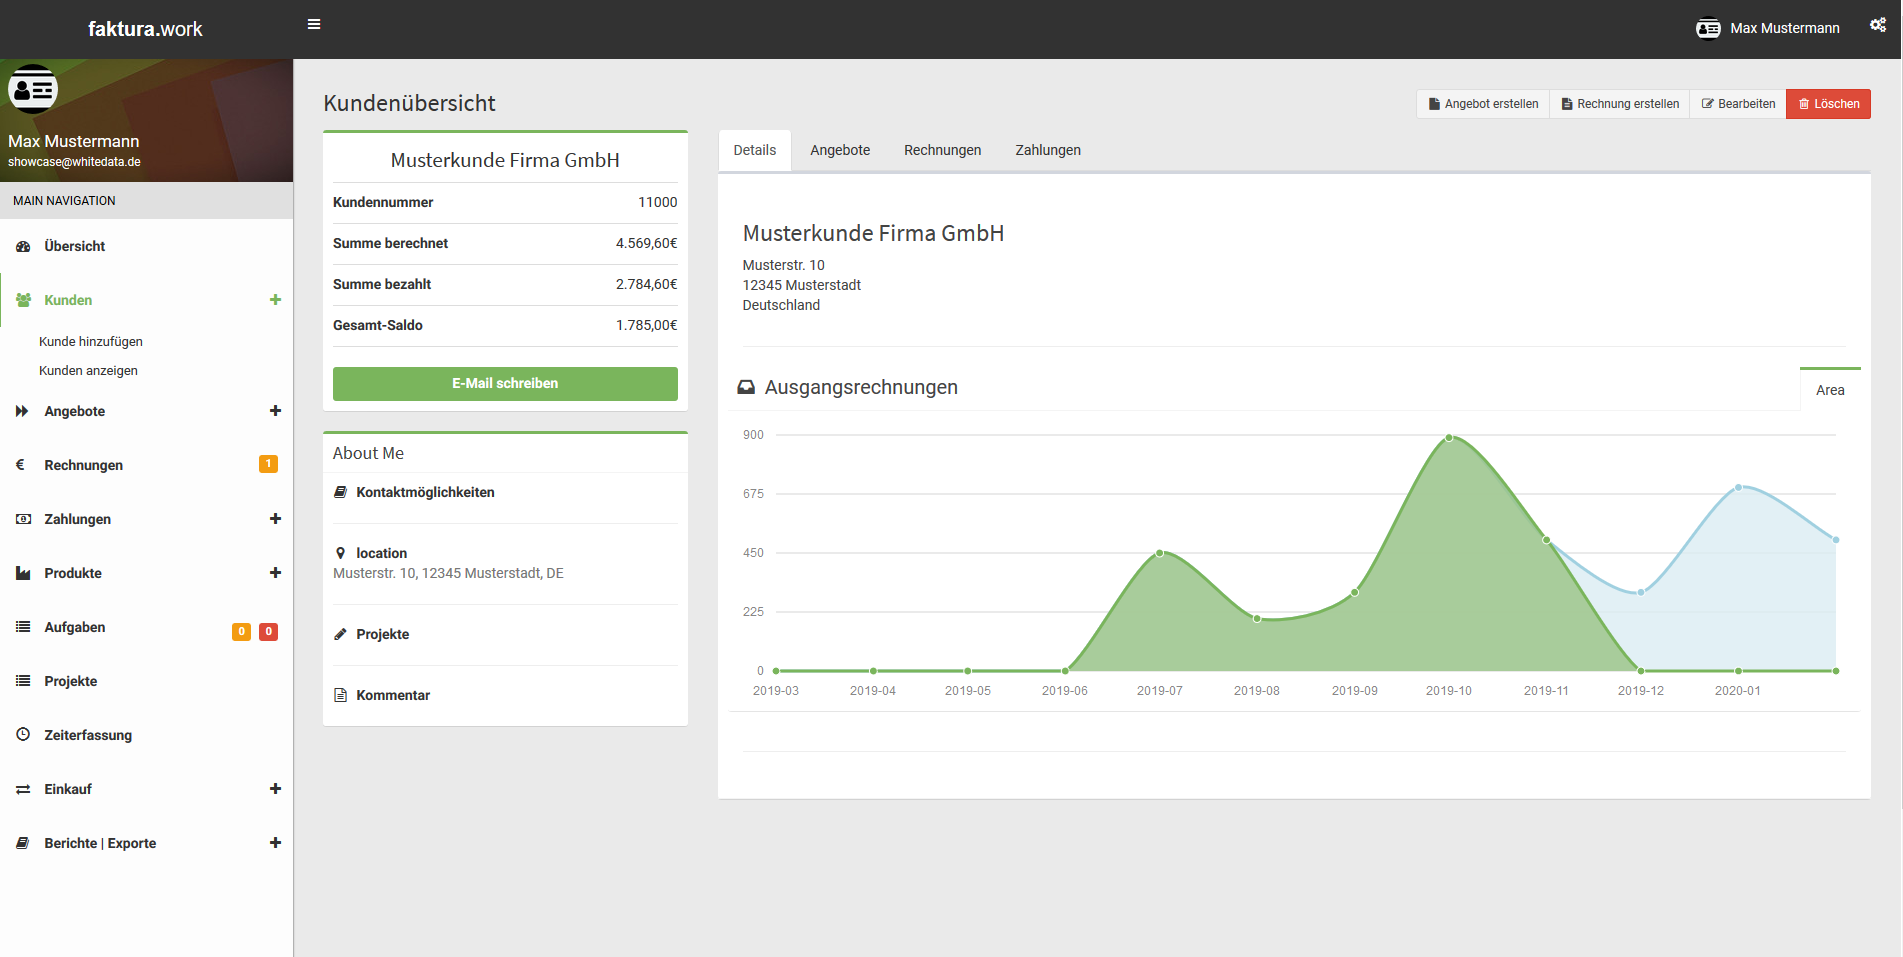1903x957 pixels.
Task: Click the Aufgaben list icon
Action: click(23, 627)
